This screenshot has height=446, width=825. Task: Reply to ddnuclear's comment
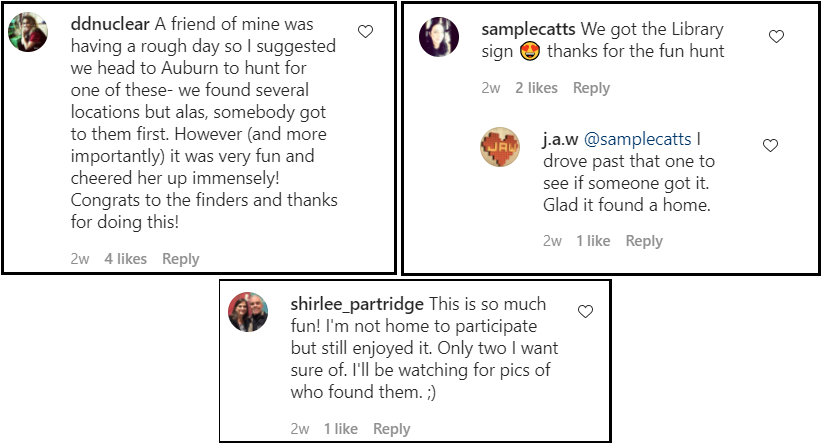point(181,259)
